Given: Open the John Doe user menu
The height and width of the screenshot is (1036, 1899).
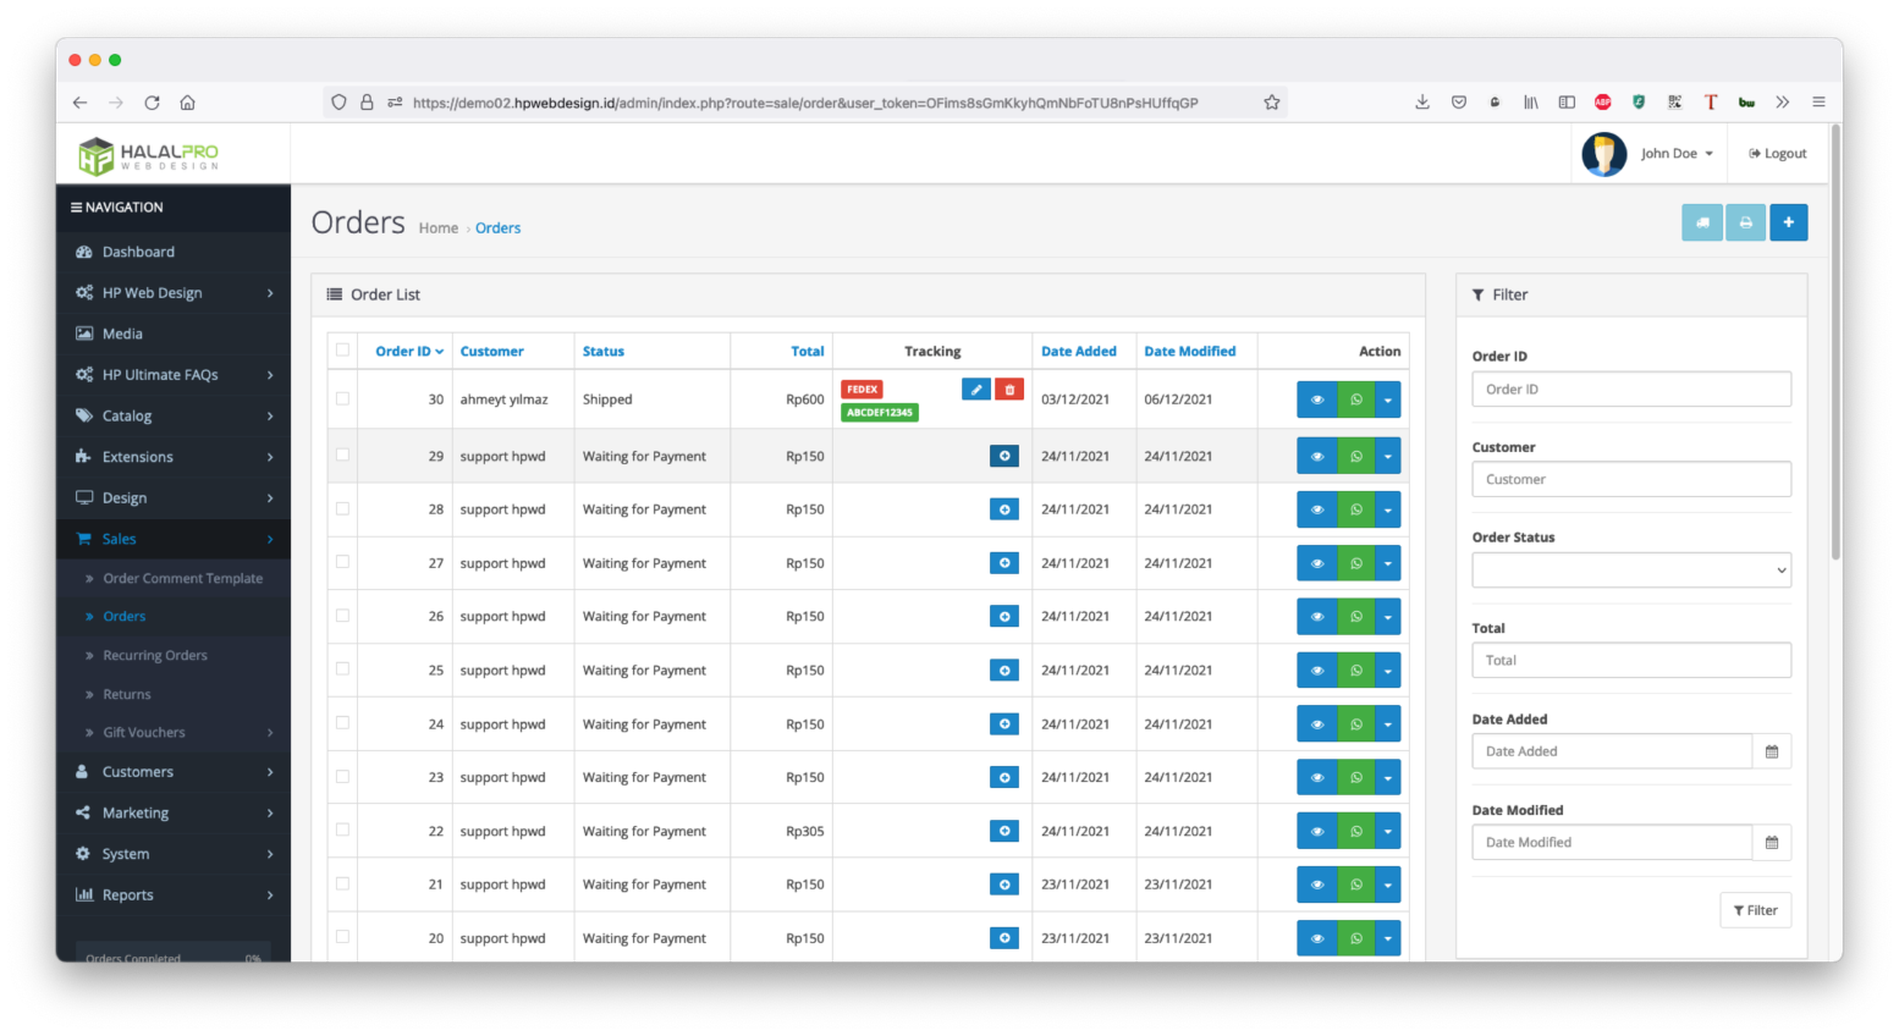Looking at the screenshot, I should (1676, 154).
